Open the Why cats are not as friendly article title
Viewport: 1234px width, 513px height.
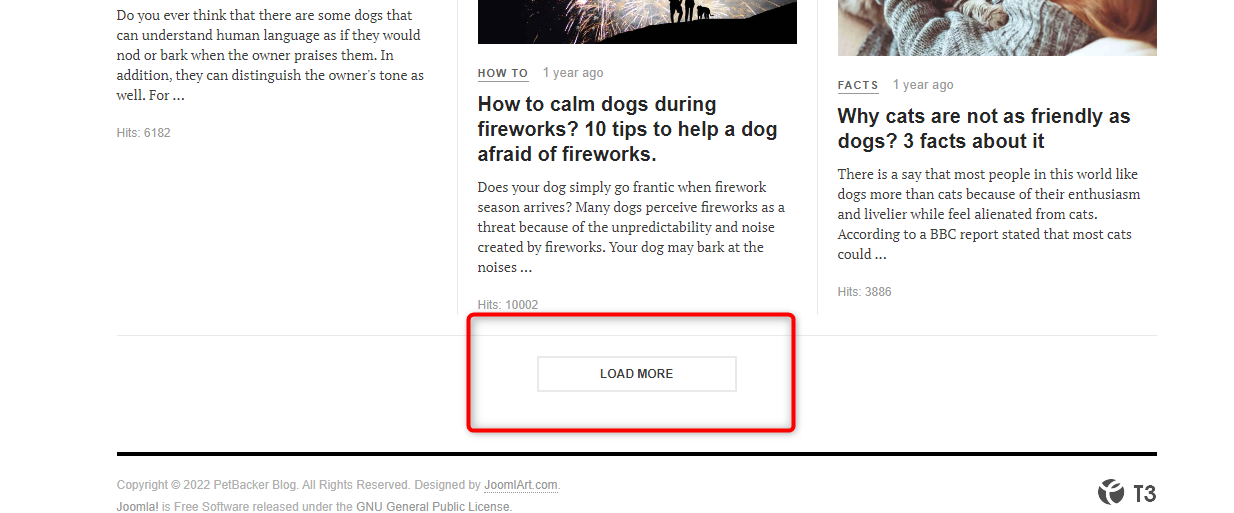tap(984, 129)
